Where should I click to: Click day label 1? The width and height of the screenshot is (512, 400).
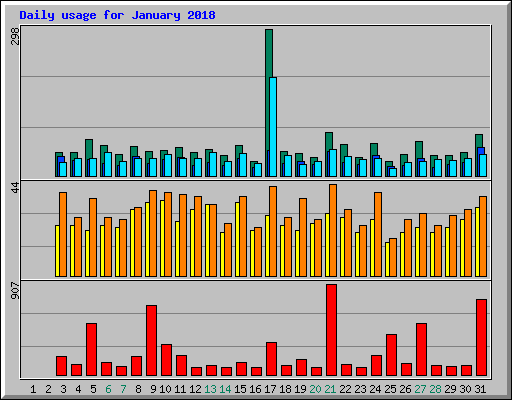tap(33, 389)
